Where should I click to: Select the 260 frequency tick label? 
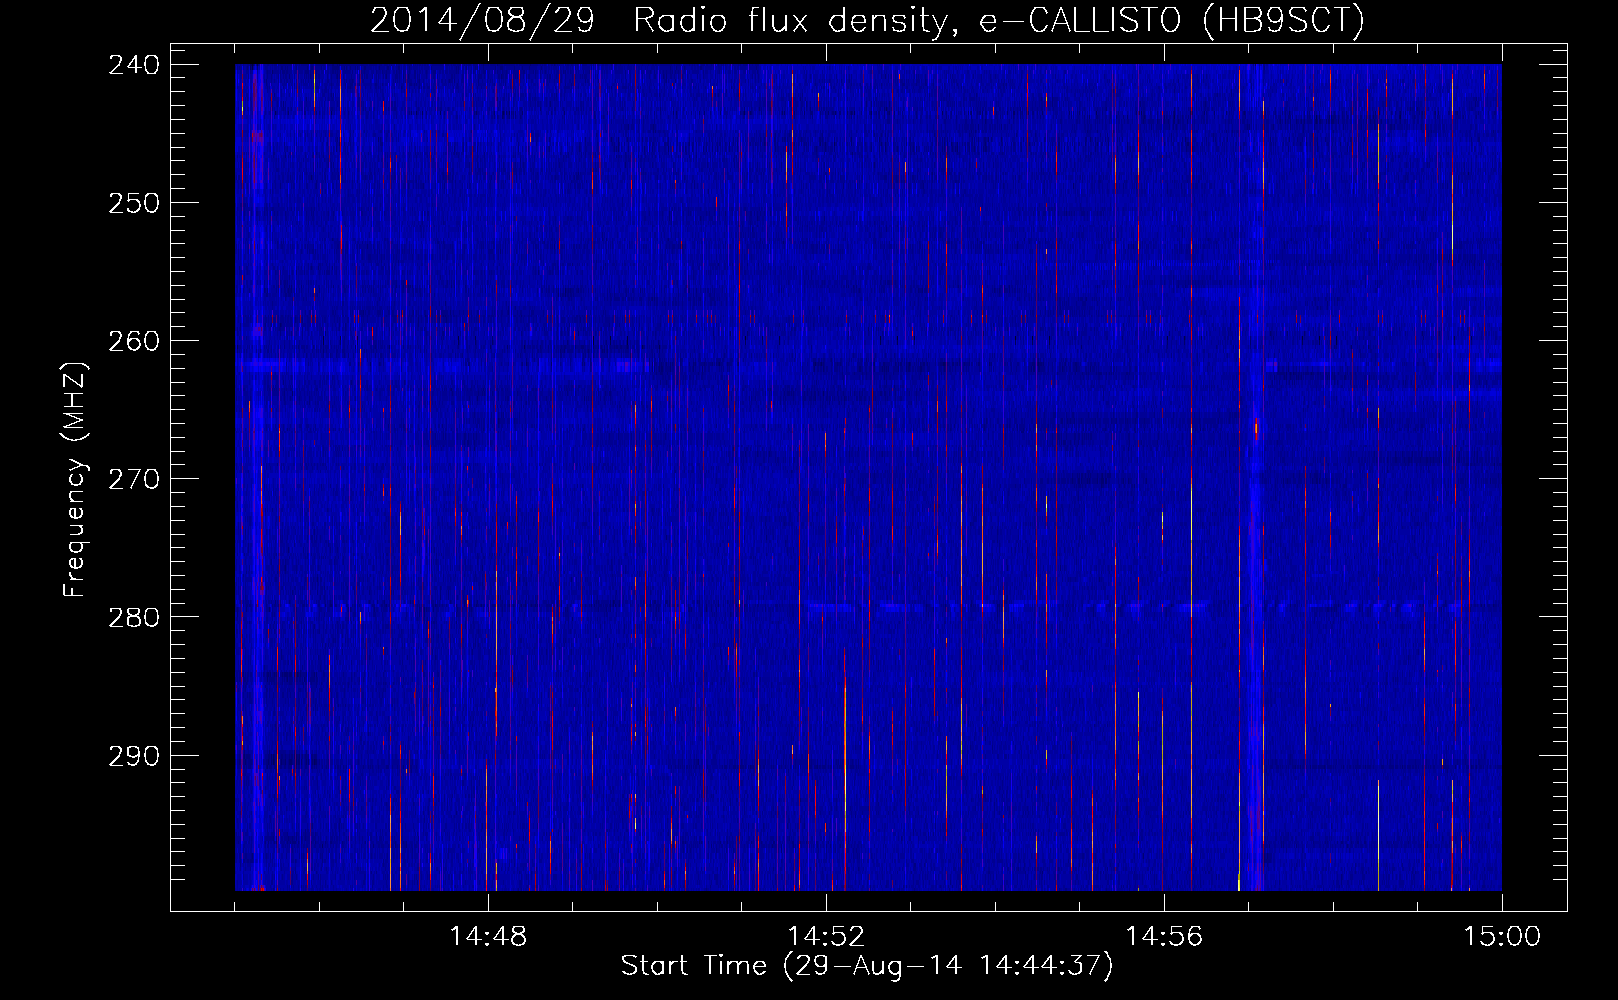tap(134, 341)
